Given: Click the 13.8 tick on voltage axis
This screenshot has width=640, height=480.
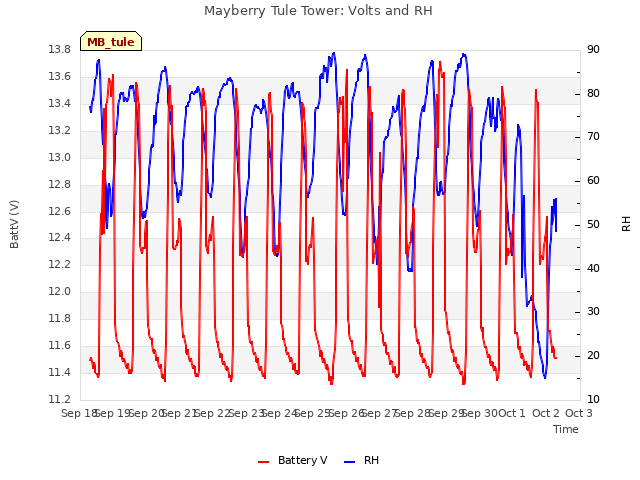Looking at the screenshot, I should pos(60,49).
